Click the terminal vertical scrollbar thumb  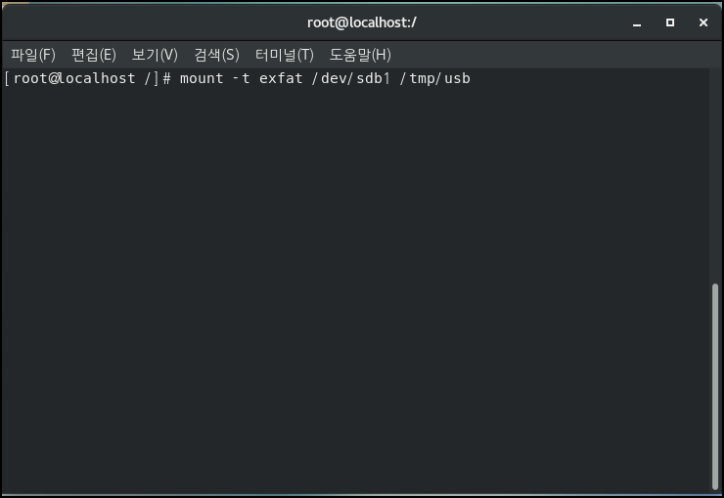tap(715, 387)
